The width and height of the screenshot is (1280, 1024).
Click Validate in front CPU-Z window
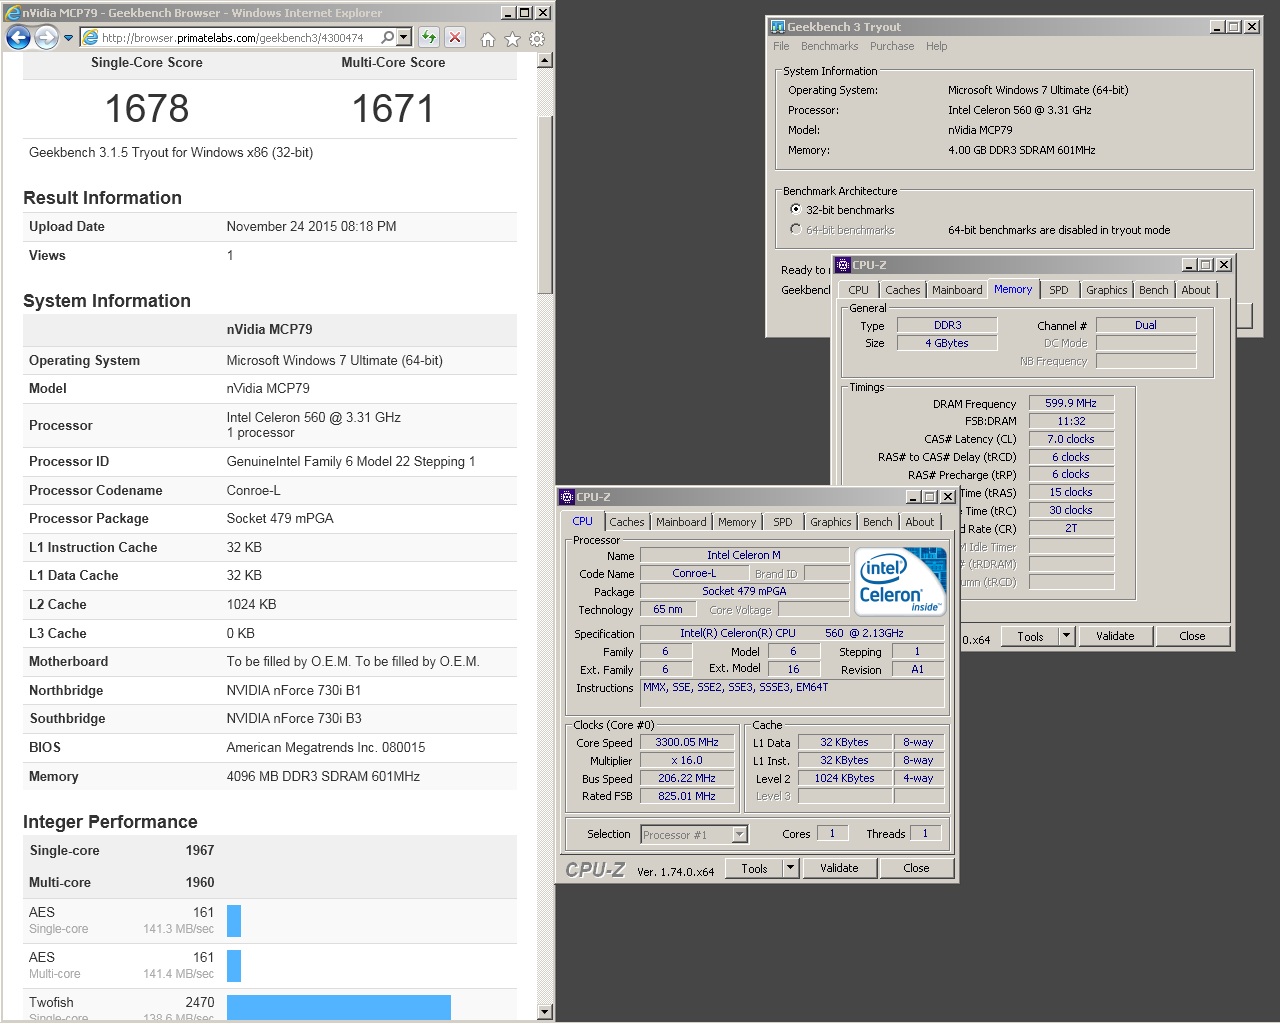pyautogui.click(x=839, y=868)
